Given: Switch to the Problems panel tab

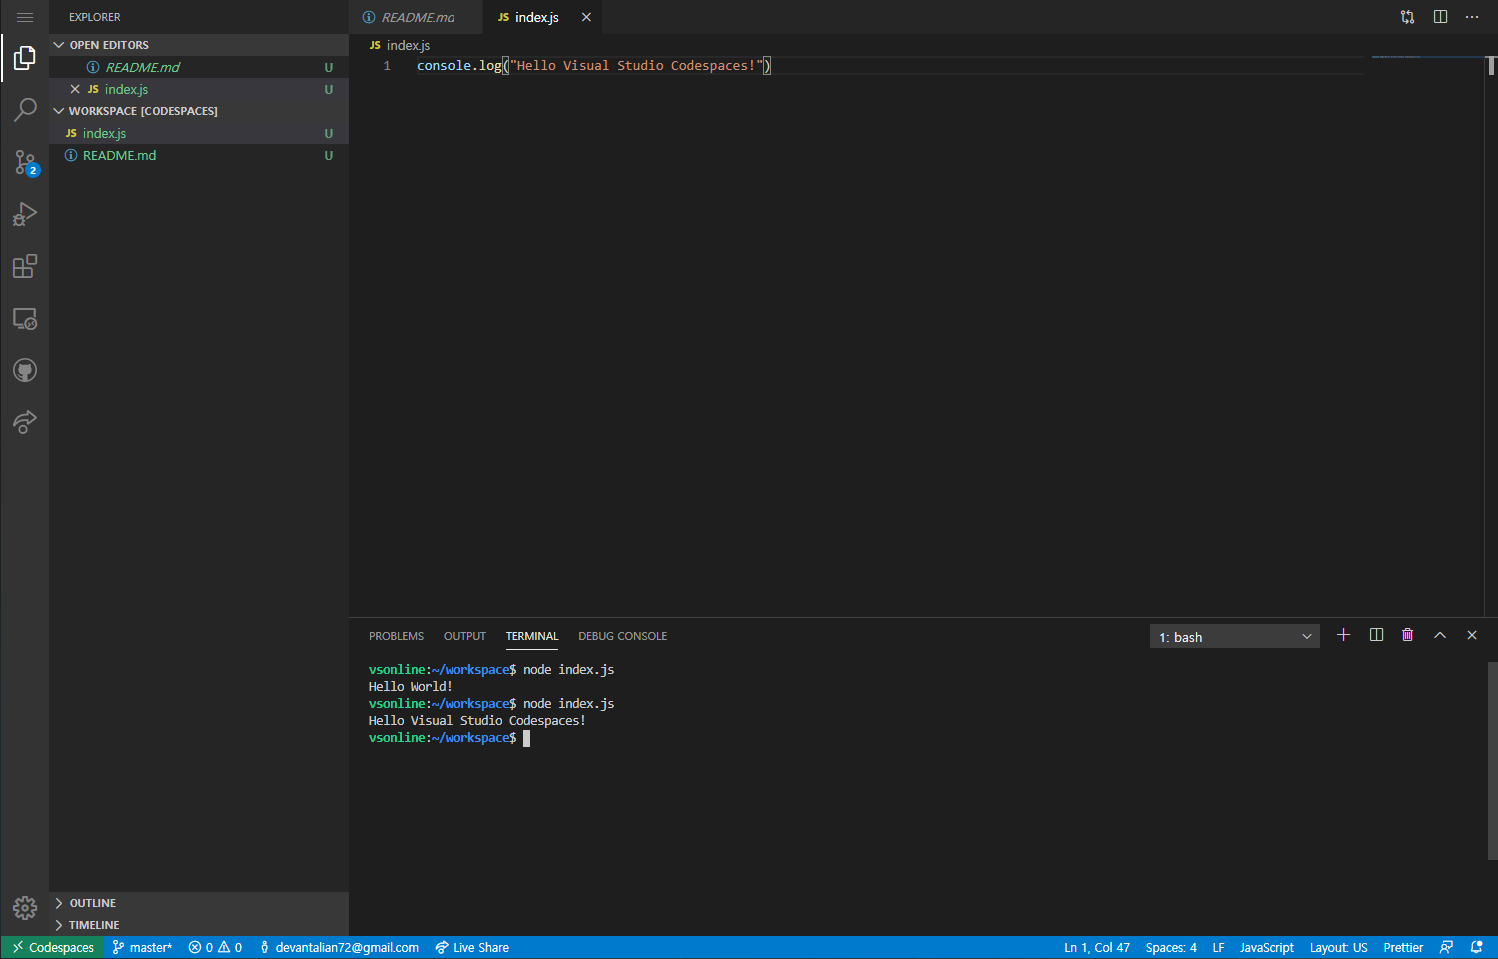Looking at the screenshot, I should tap(396, 636).
